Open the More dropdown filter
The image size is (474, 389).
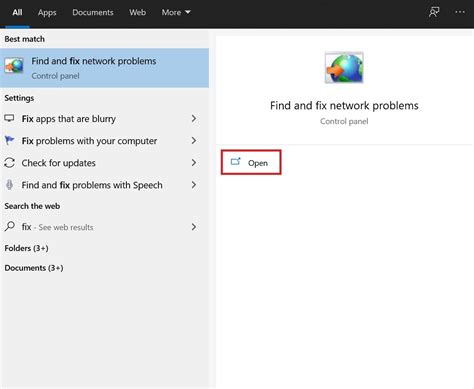coord(176,12)
